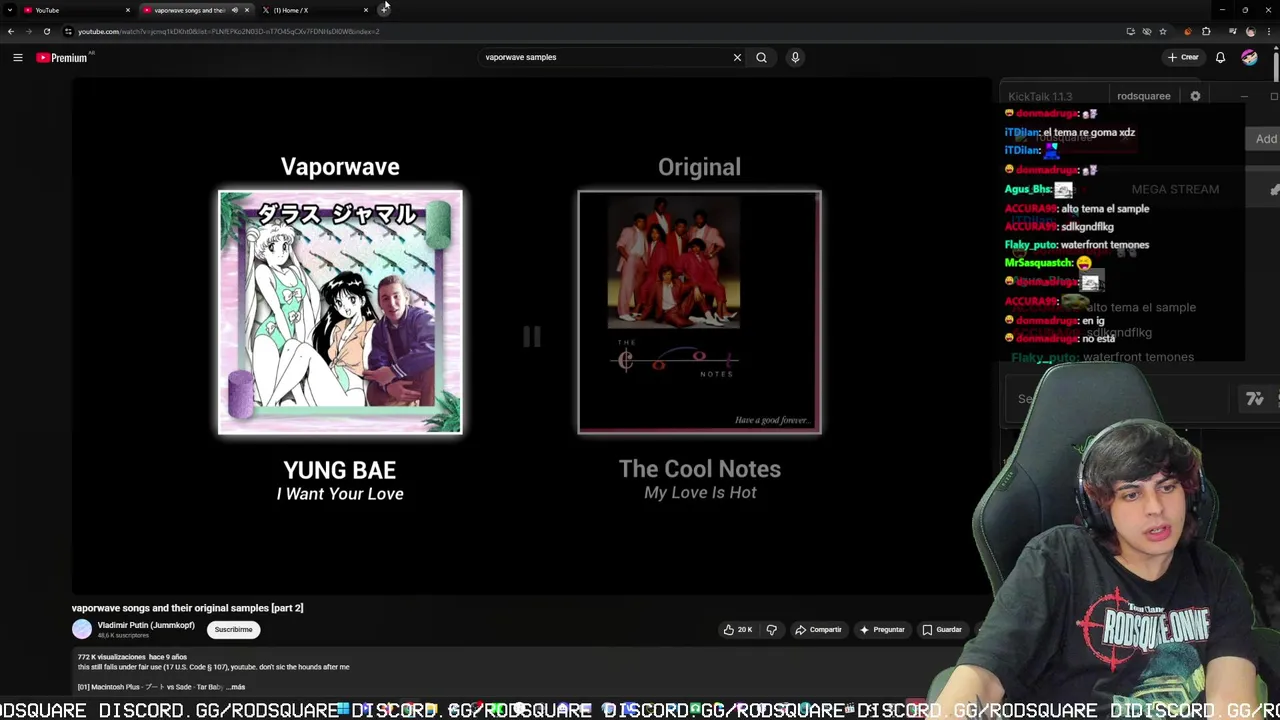The width and height of the screenshot is (1280, 720).
Task: Expand the tab search dropdown arrow
Action: point(8,10)
